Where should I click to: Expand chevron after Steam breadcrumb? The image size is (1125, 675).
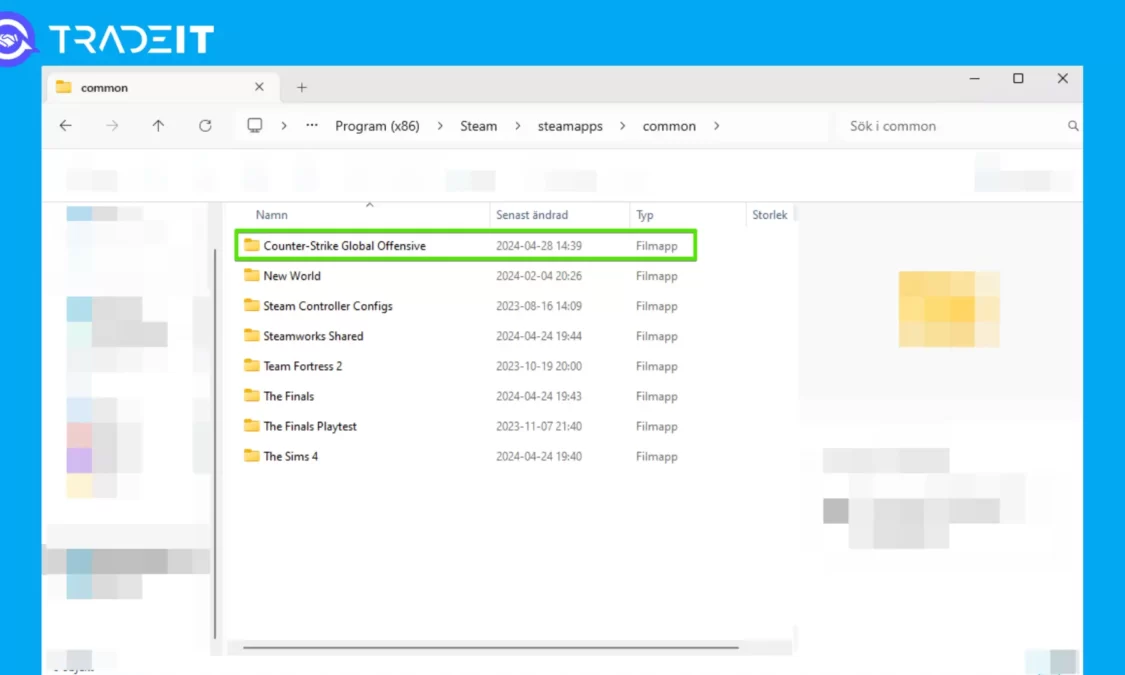pos(517,126)
